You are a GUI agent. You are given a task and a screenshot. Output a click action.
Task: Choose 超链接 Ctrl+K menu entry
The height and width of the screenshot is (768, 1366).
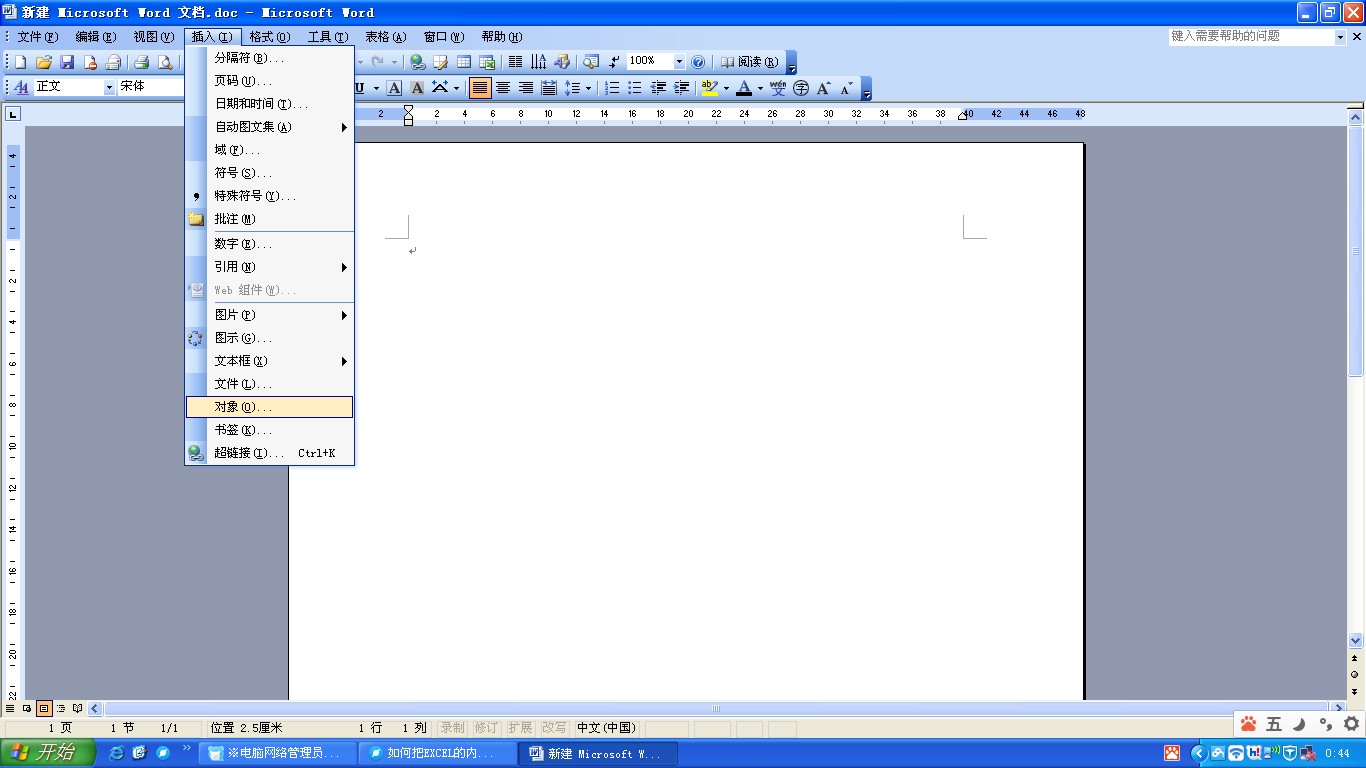(x=269, y=453)
